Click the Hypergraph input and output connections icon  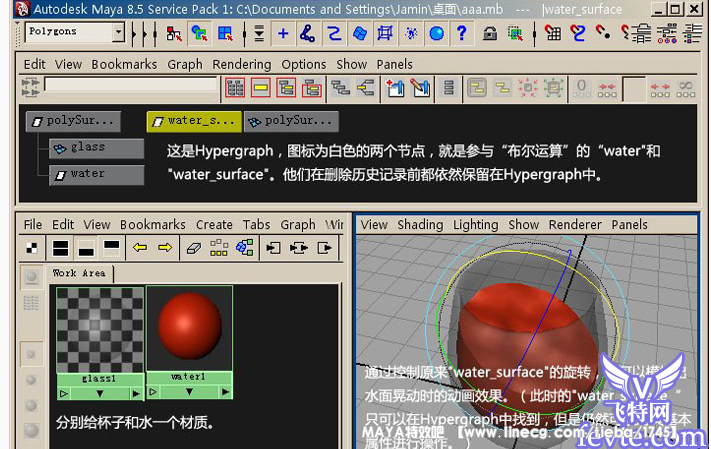coord(312,88)
